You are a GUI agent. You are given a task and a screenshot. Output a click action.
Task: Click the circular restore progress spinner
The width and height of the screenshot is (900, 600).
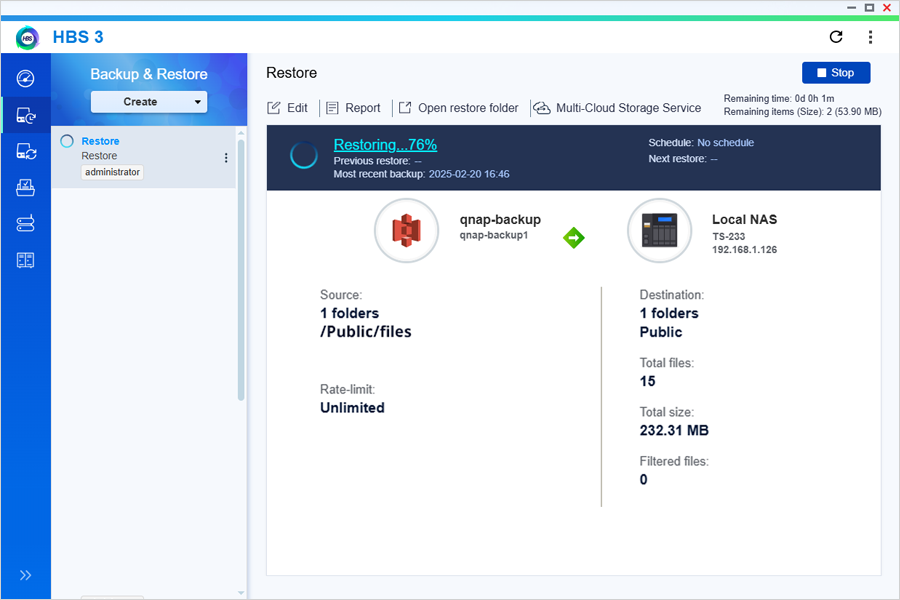pos(304,155)
